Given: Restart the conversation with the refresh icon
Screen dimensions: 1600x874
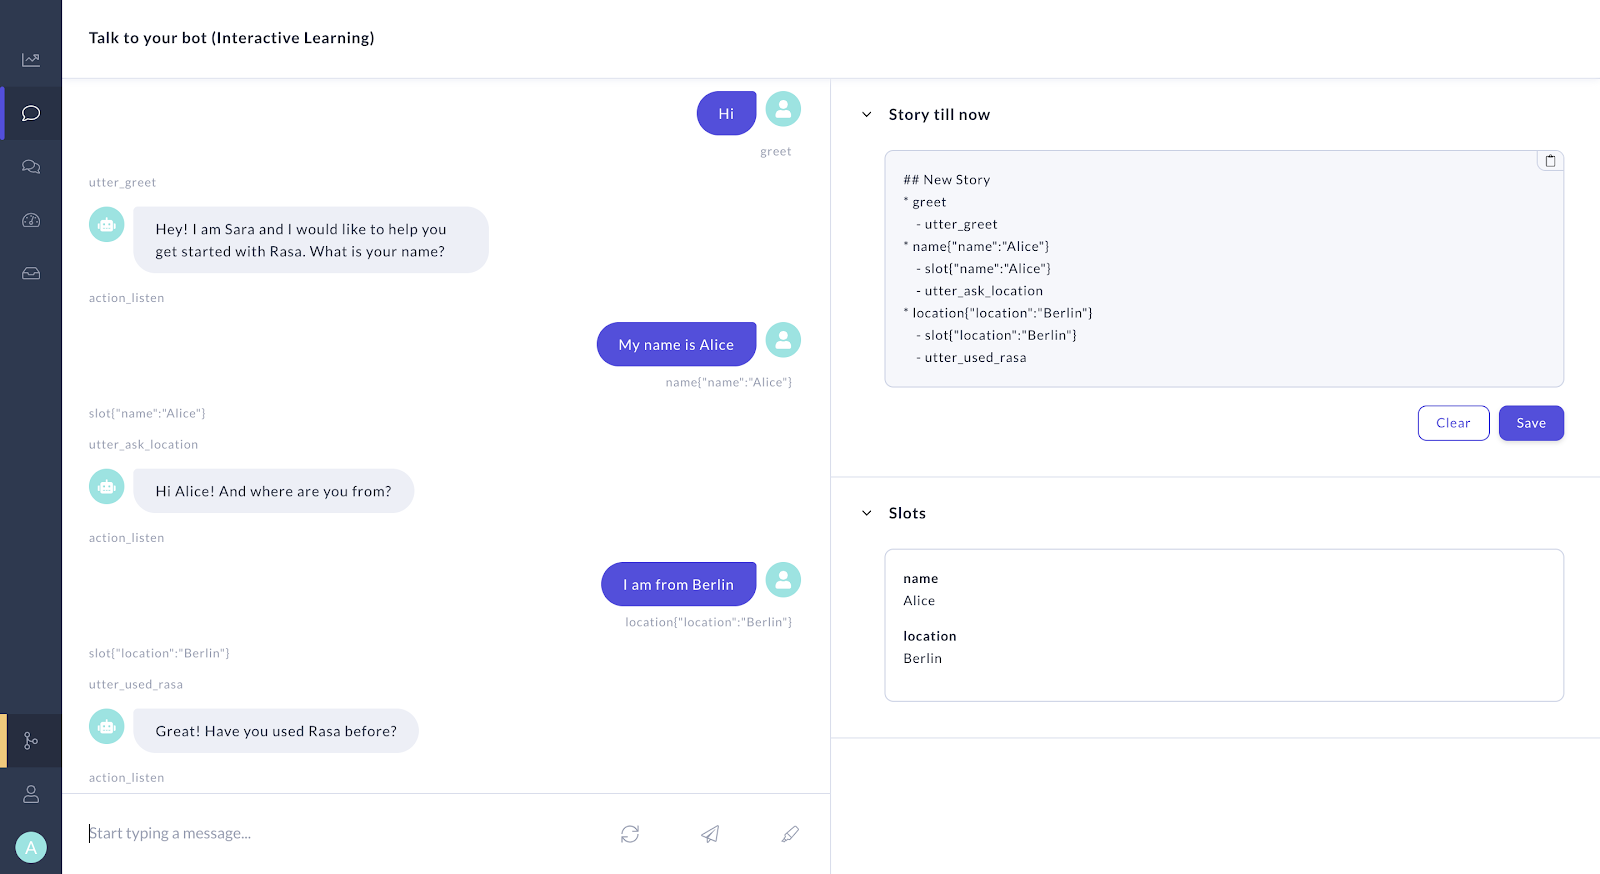Looking at the screenshot, I should 630,833.
